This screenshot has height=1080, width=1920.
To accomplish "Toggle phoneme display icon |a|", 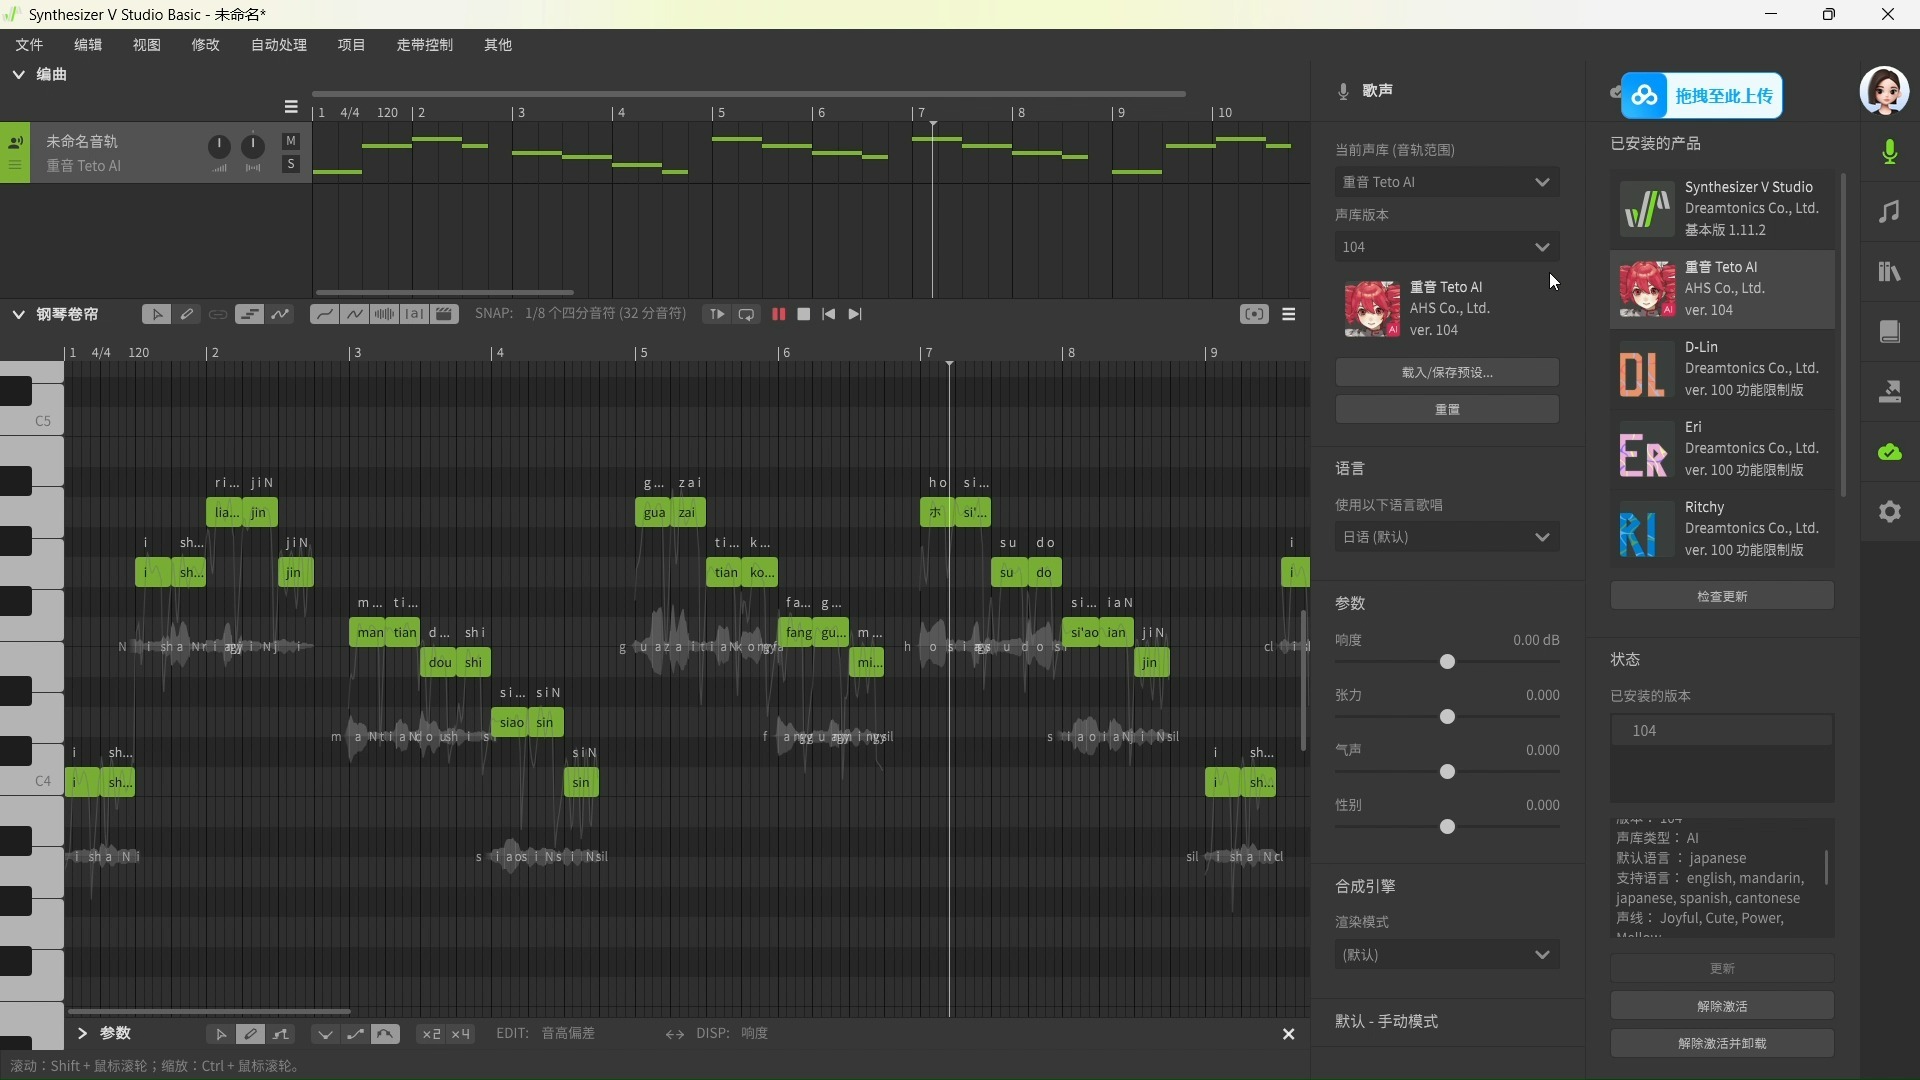I will click(x=415, y=314).
